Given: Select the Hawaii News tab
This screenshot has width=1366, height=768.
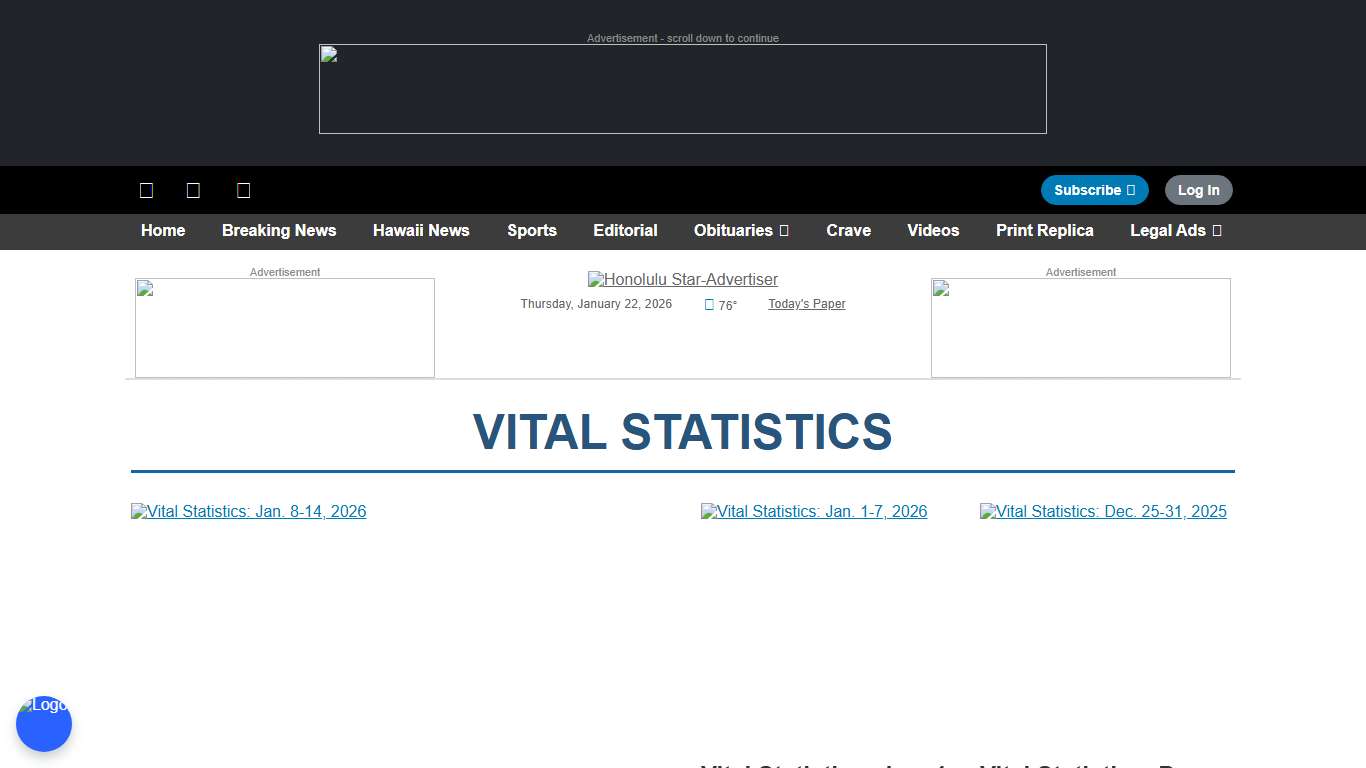Looking at the screenshot, I should coord(421,231).
